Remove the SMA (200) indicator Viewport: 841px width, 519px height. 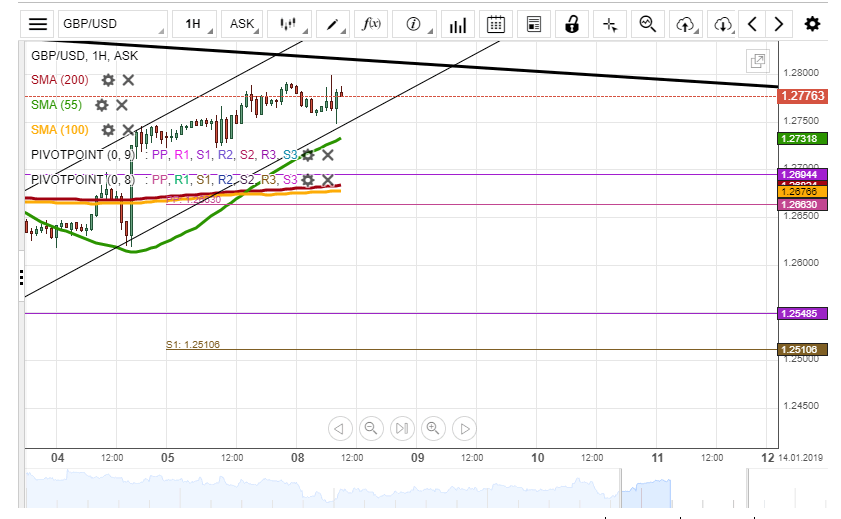pos(128,80)
